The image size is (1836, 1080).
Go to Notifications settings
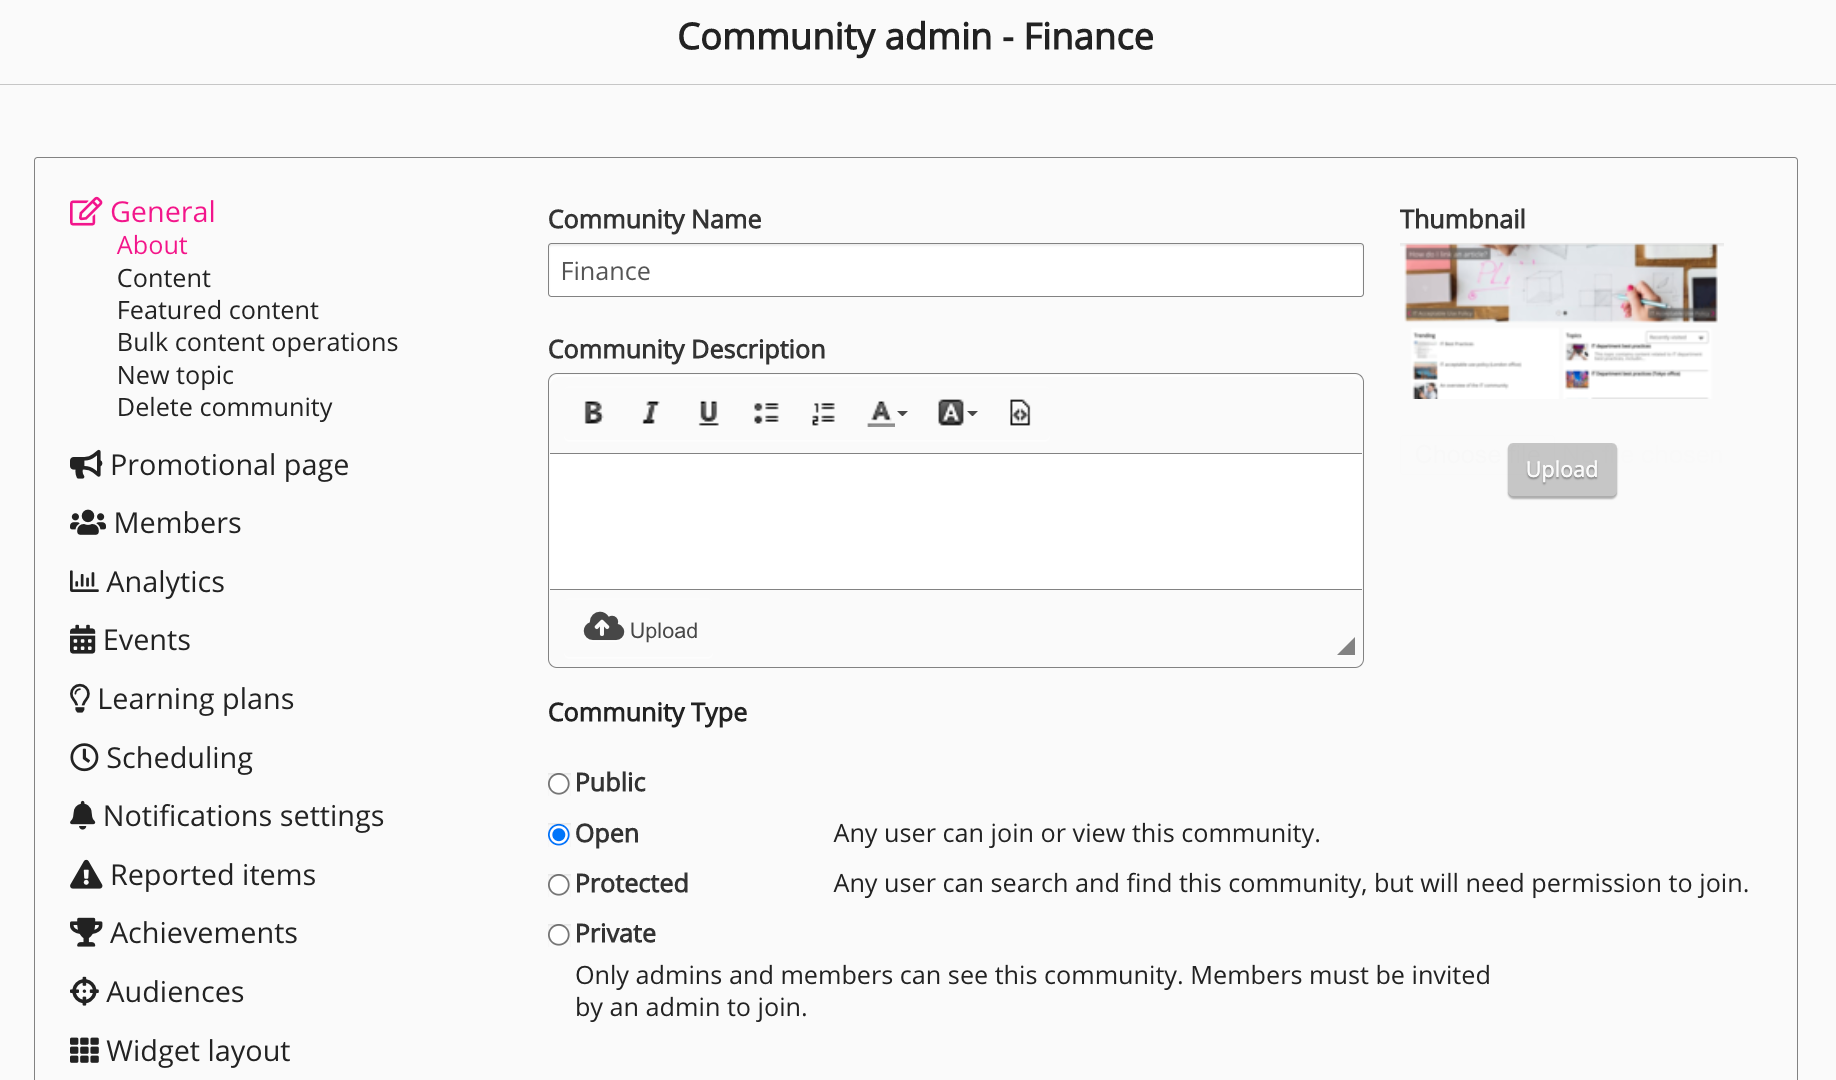point(242,816)
